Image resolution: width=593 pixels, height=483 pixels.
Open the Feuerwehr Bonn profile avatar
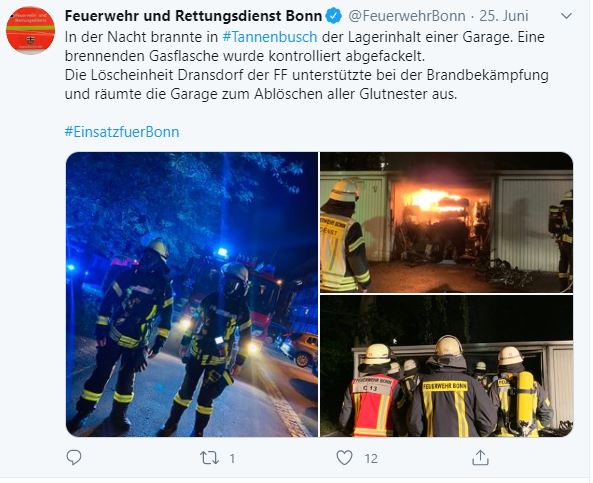pos(30,31)
